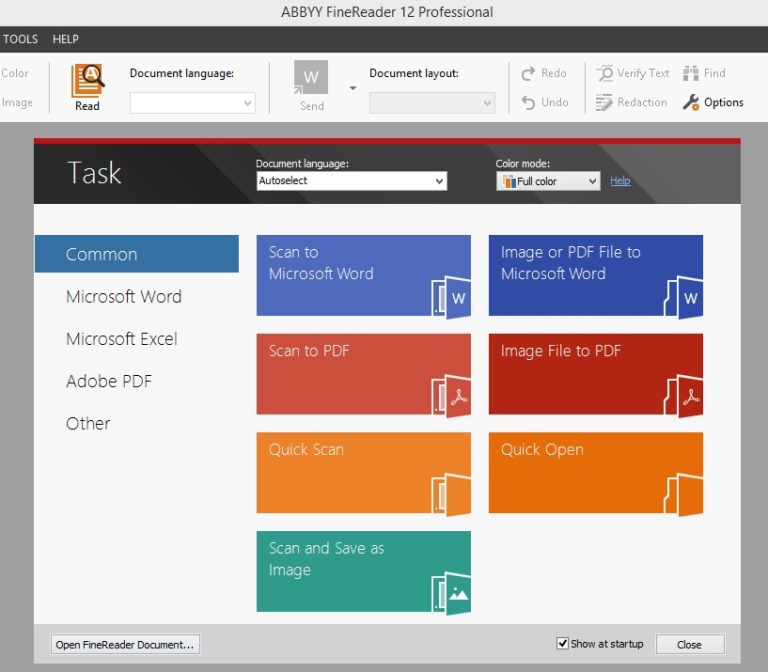The image size is (768, 672).
Task: Click the Read magnifier icon in toolbar
Action: click(x=88, y=81)
